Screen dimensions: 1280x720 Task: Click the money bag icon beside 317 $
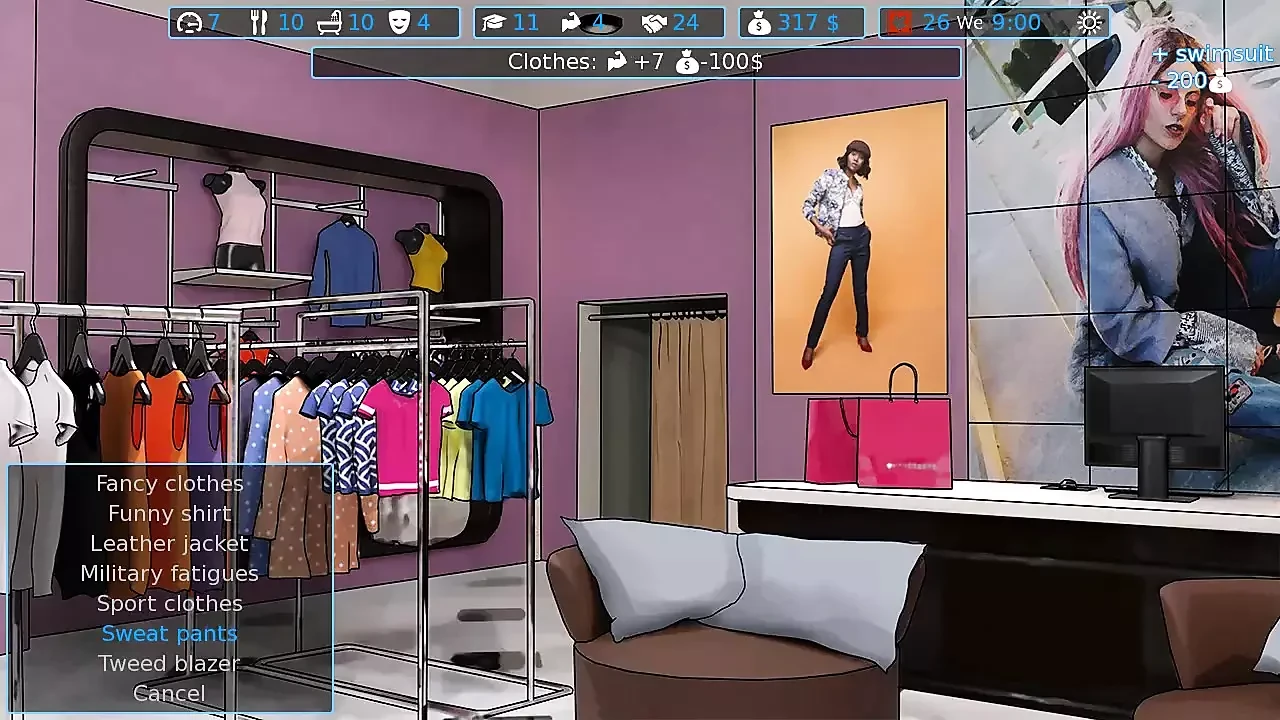pyautogui.click(x=759, y=22)
